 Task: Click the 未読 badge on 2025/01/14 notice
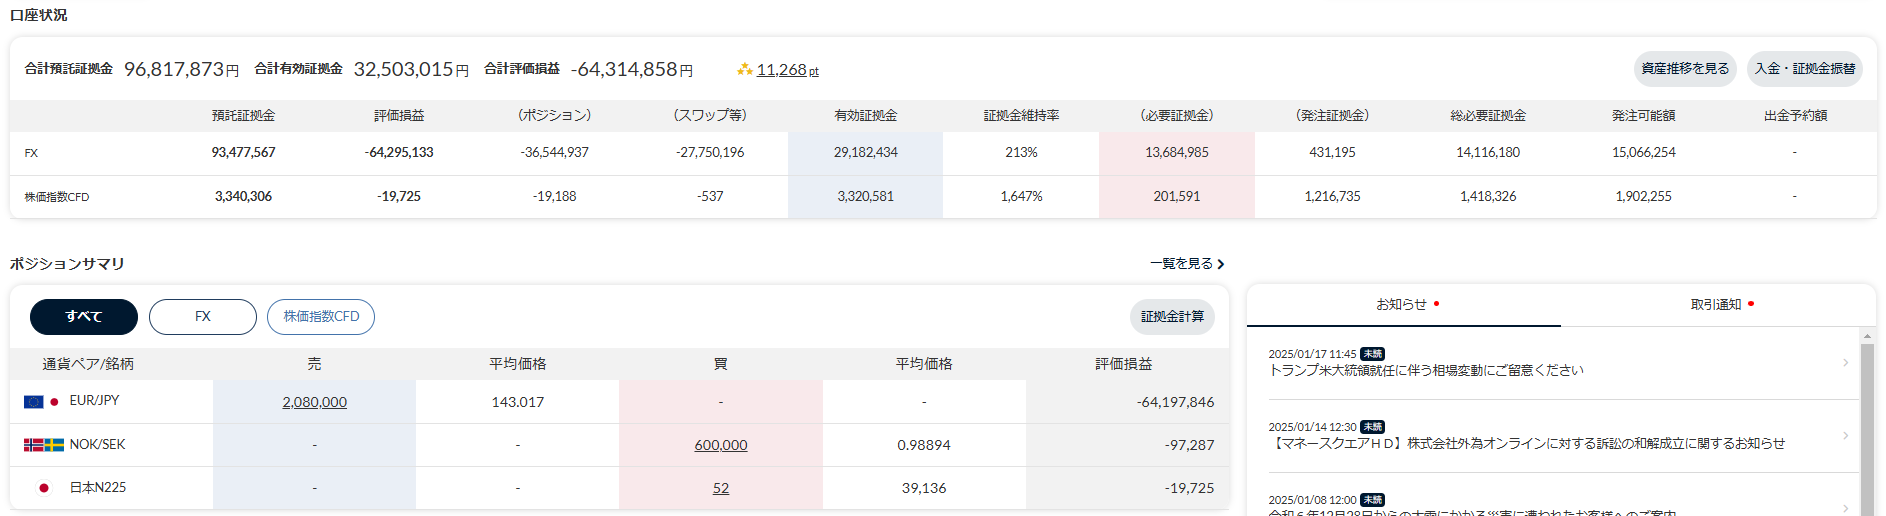click(1372, 427)
